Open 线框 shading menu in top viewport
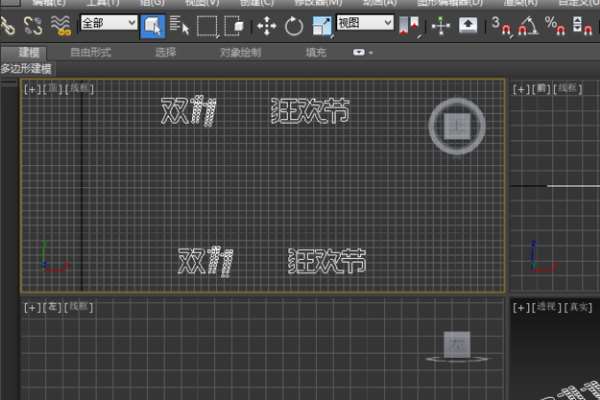Viewport: 600px width, 400px height. click(79, 89)
